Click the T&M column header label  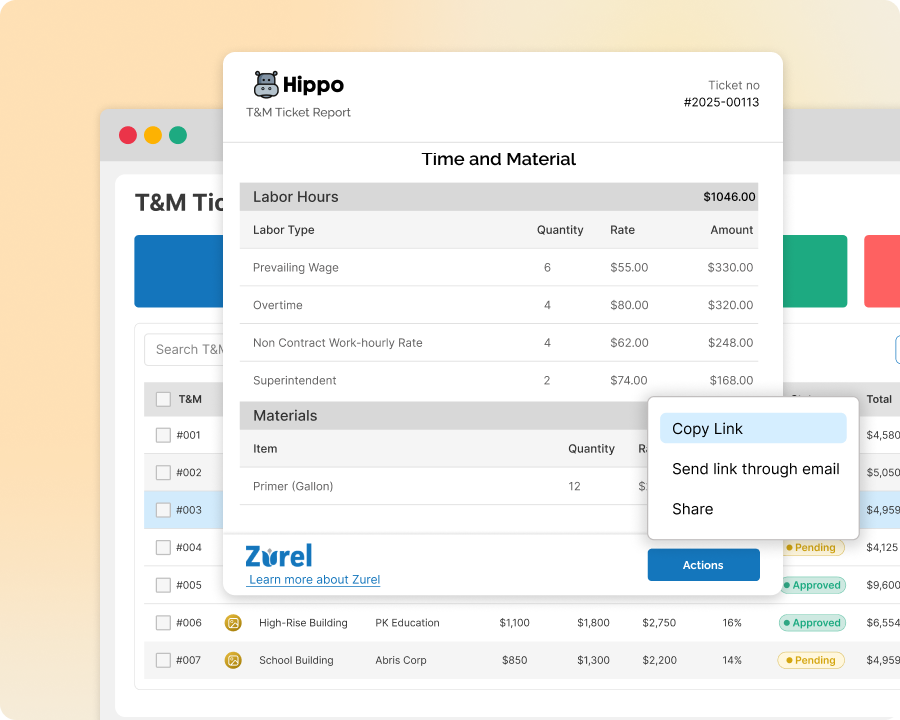pyautogui.click(x=190, y=399)
